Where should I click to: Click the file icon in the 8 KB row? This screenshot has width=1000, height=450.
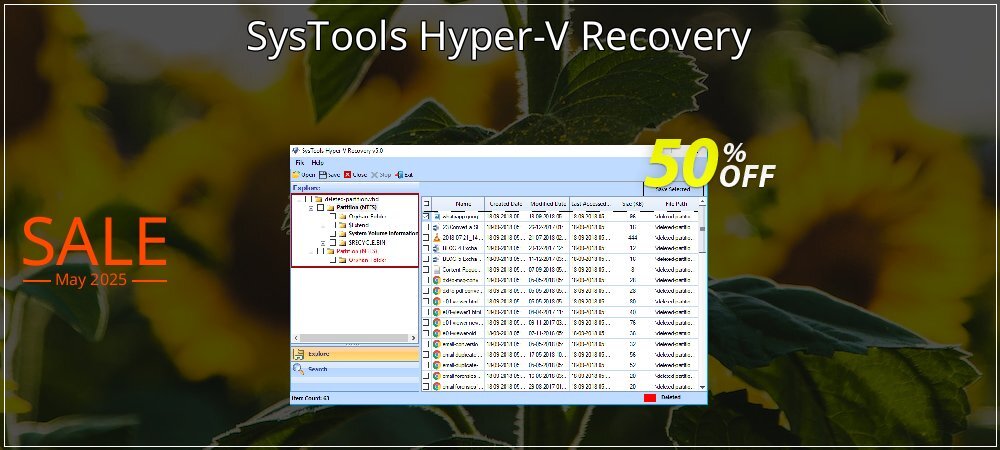click(436, 269)
